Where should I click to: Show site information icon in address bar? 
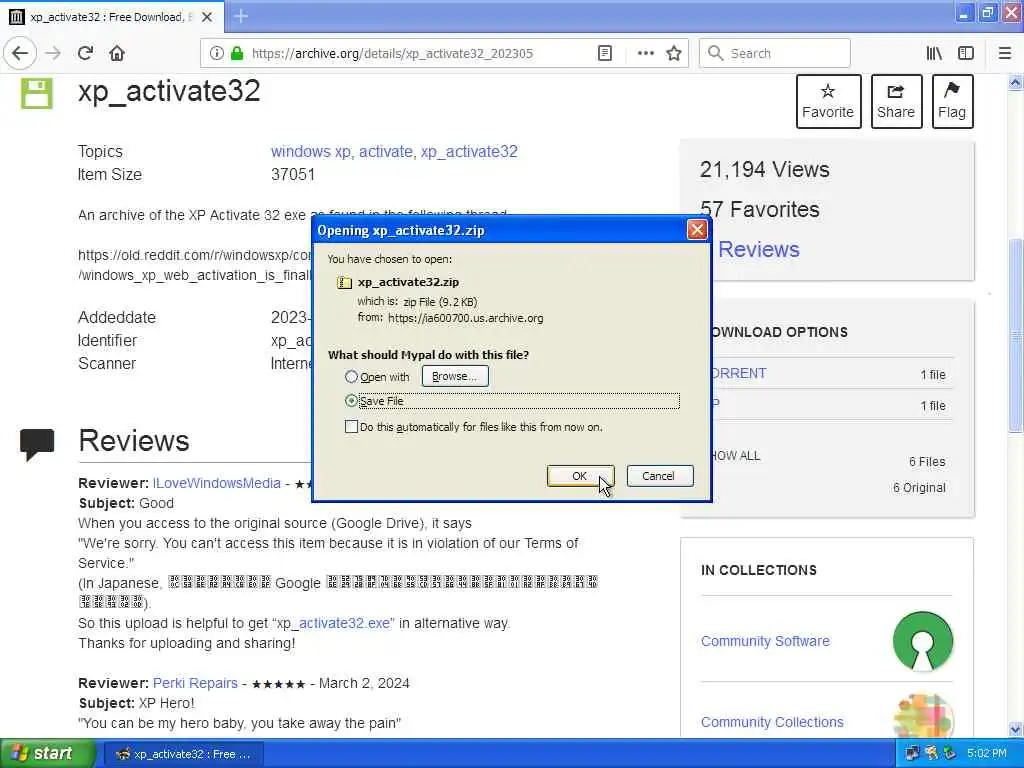[216, 53]
